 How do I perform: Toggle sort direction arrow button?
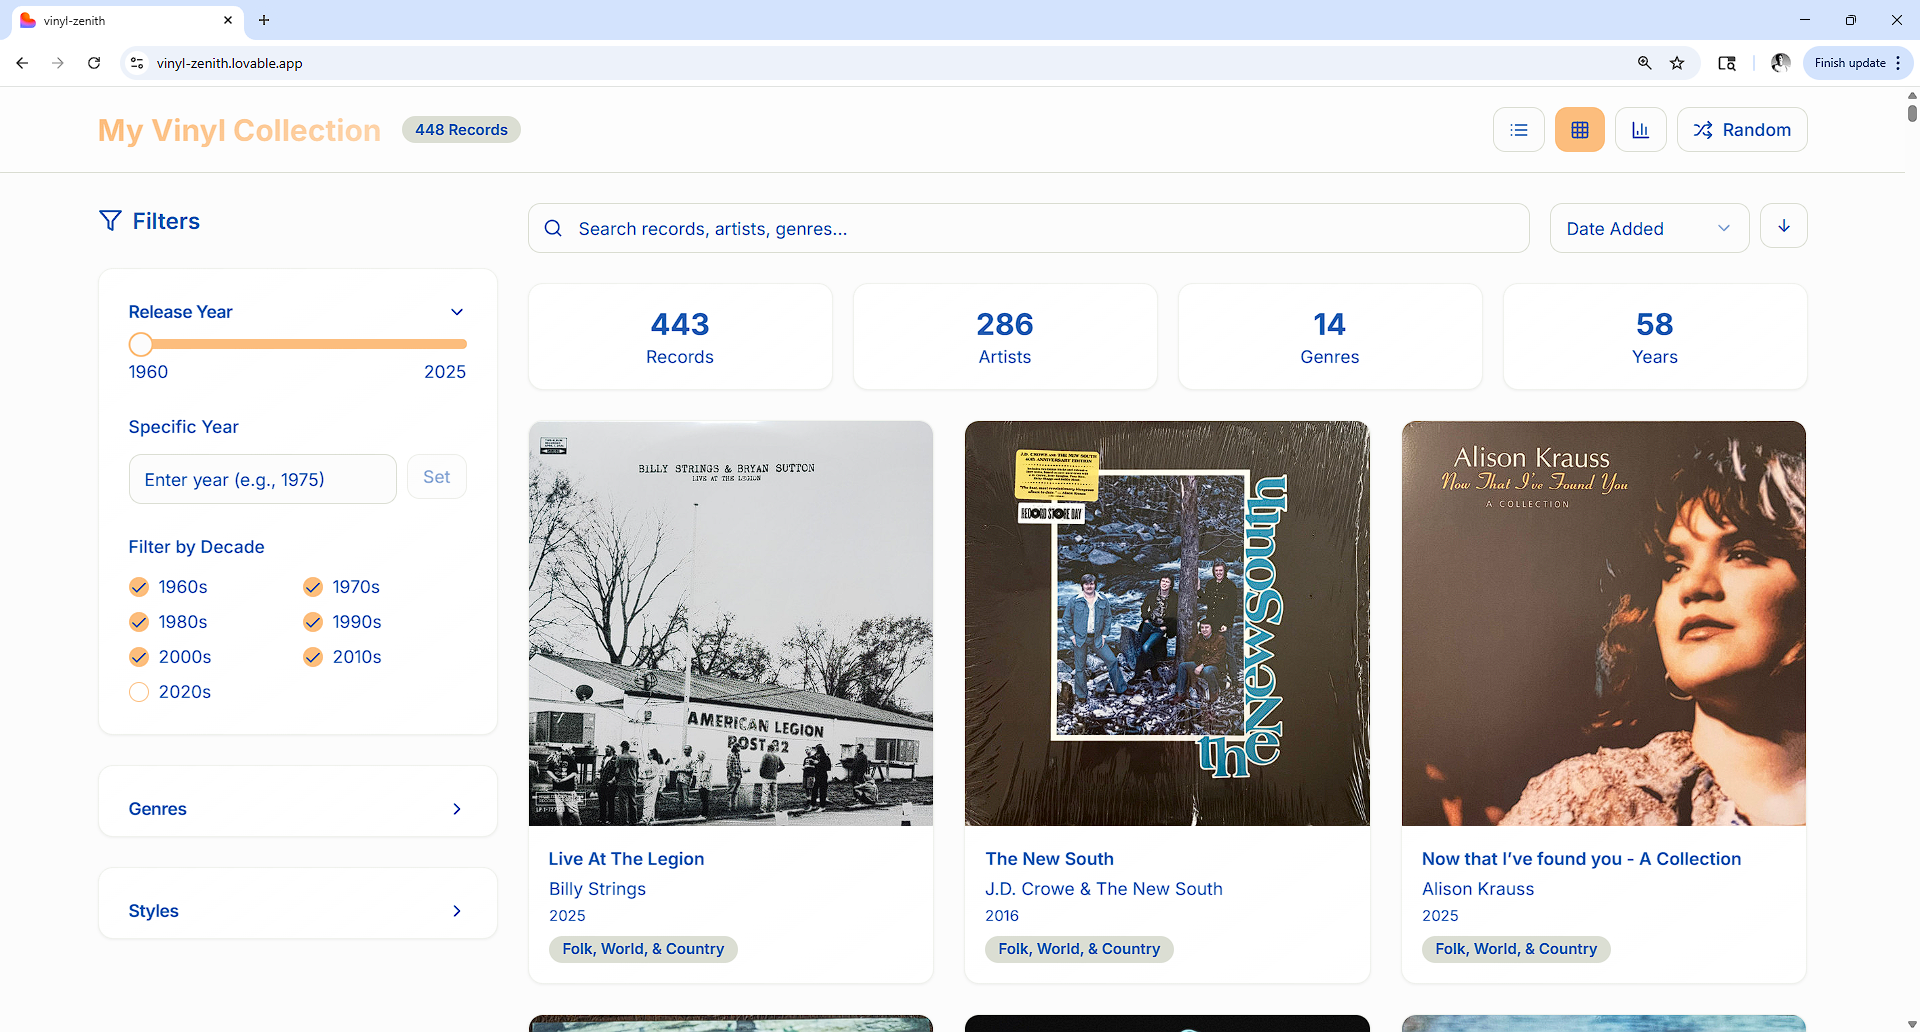(x=1783, y=227)
